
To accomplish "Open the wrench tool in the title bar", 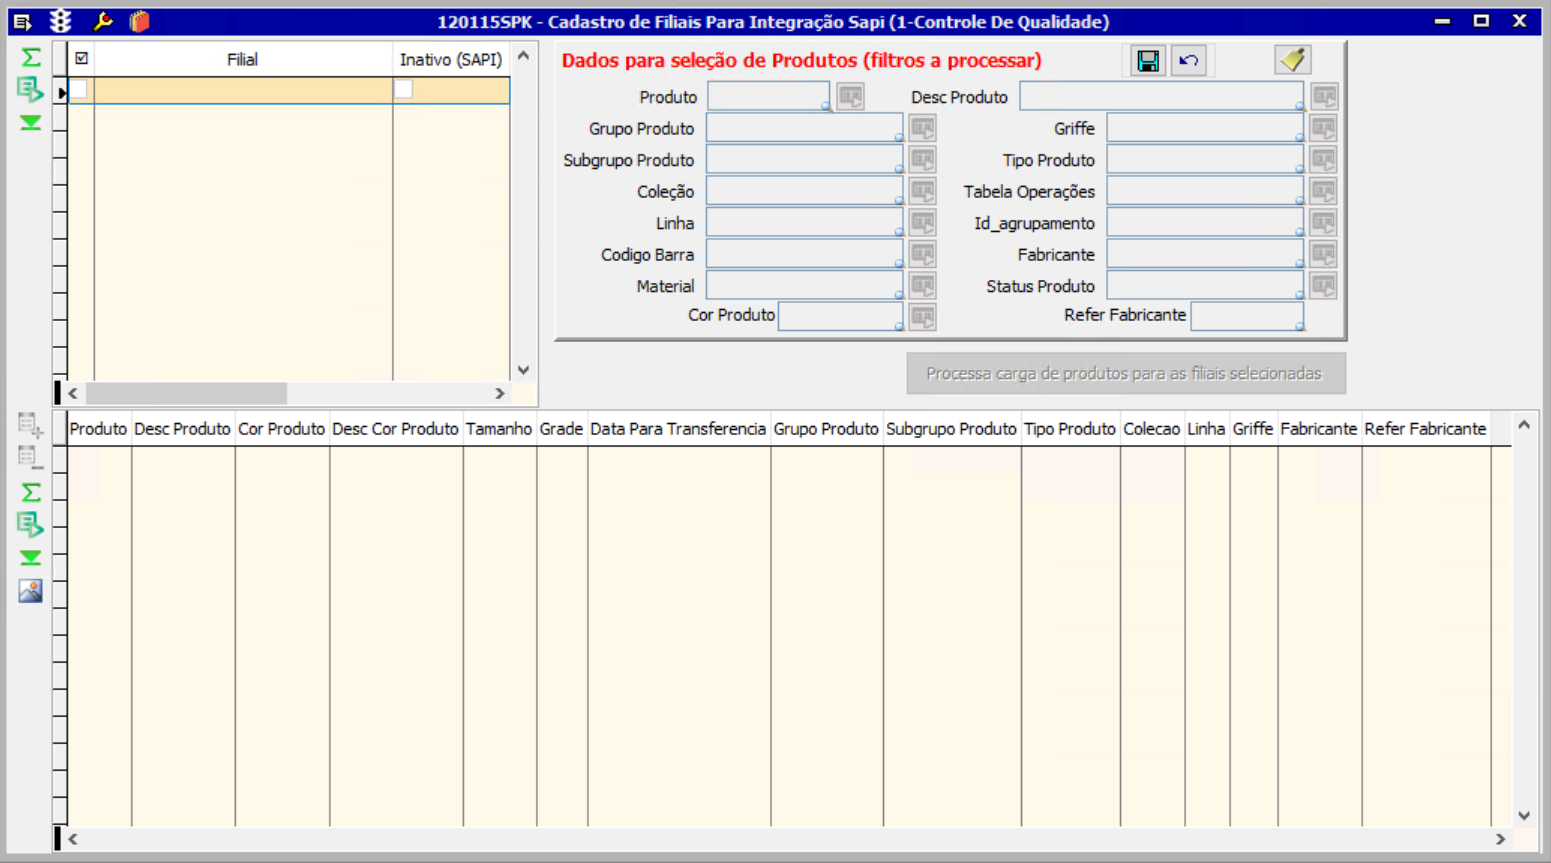I will point(102,21).
